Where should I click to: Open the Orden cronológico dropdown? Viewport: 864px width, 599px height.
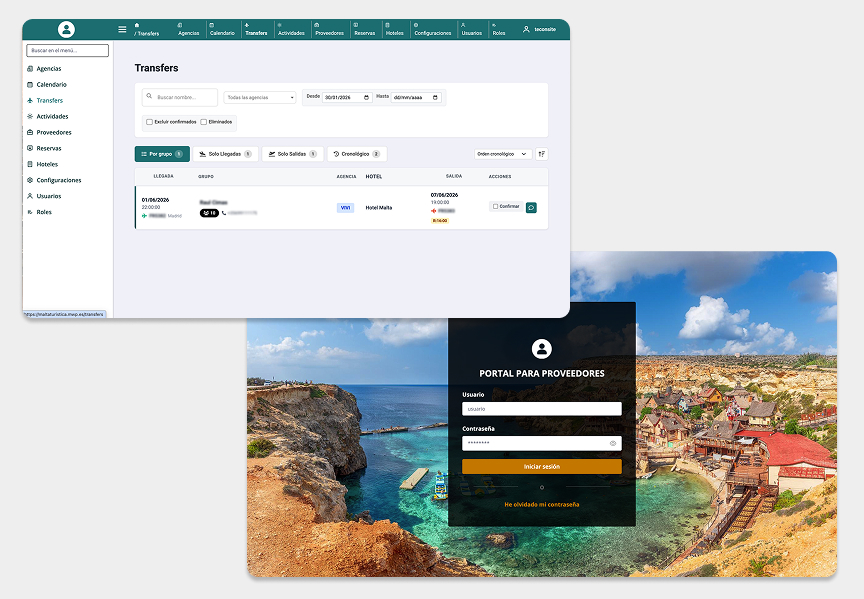[x=502, y=154]
